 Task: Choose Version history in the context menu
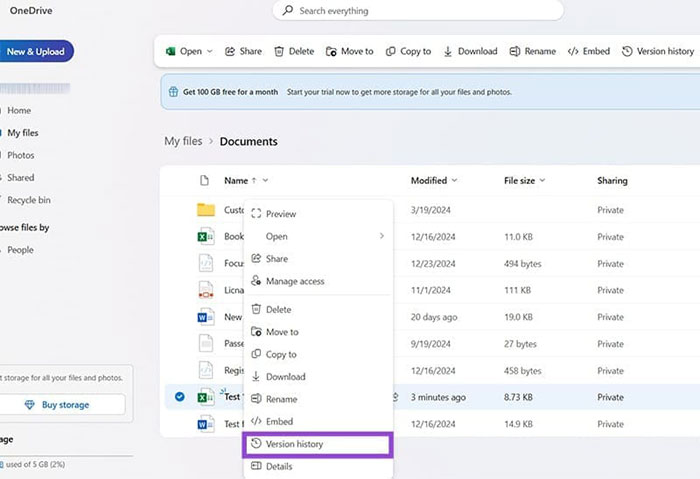294,444
